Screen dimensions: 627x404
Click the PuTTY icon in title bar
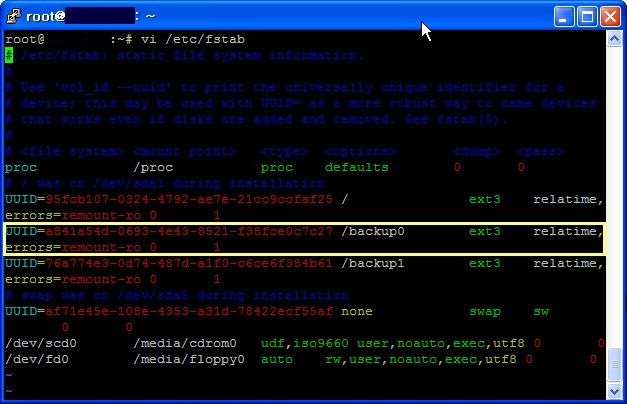14,16
